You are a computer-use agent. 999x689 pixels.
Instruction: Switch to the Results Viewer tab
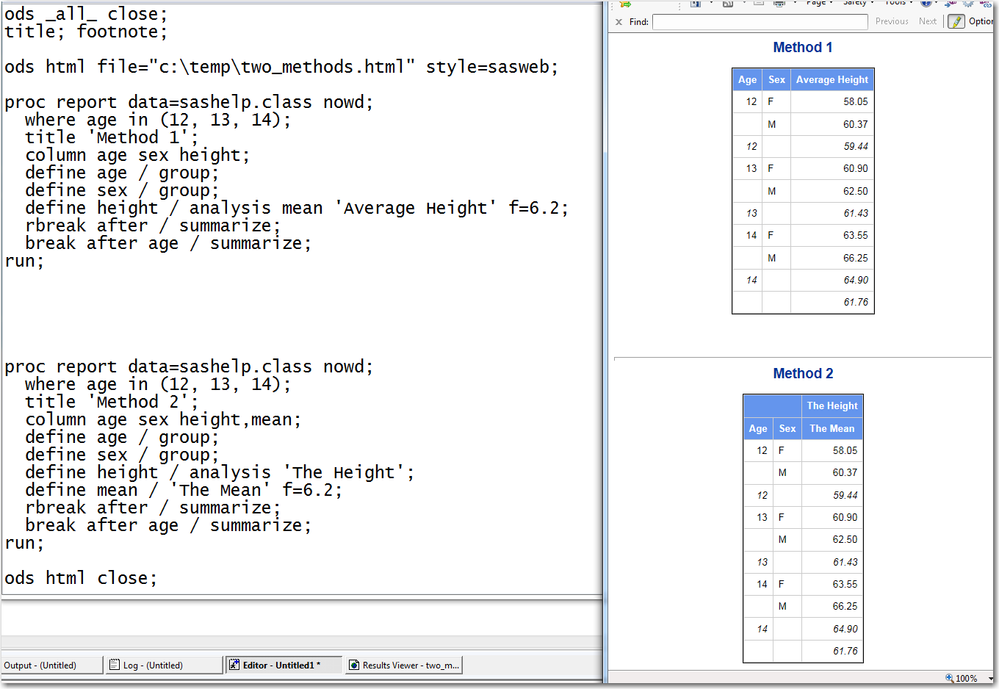pyautogui.click(x=404, y=665)
